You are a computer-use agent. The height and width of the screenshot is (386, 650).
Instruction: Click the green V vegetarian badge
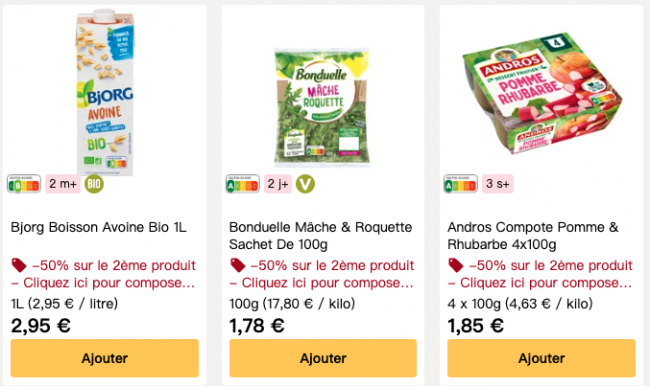305,184
